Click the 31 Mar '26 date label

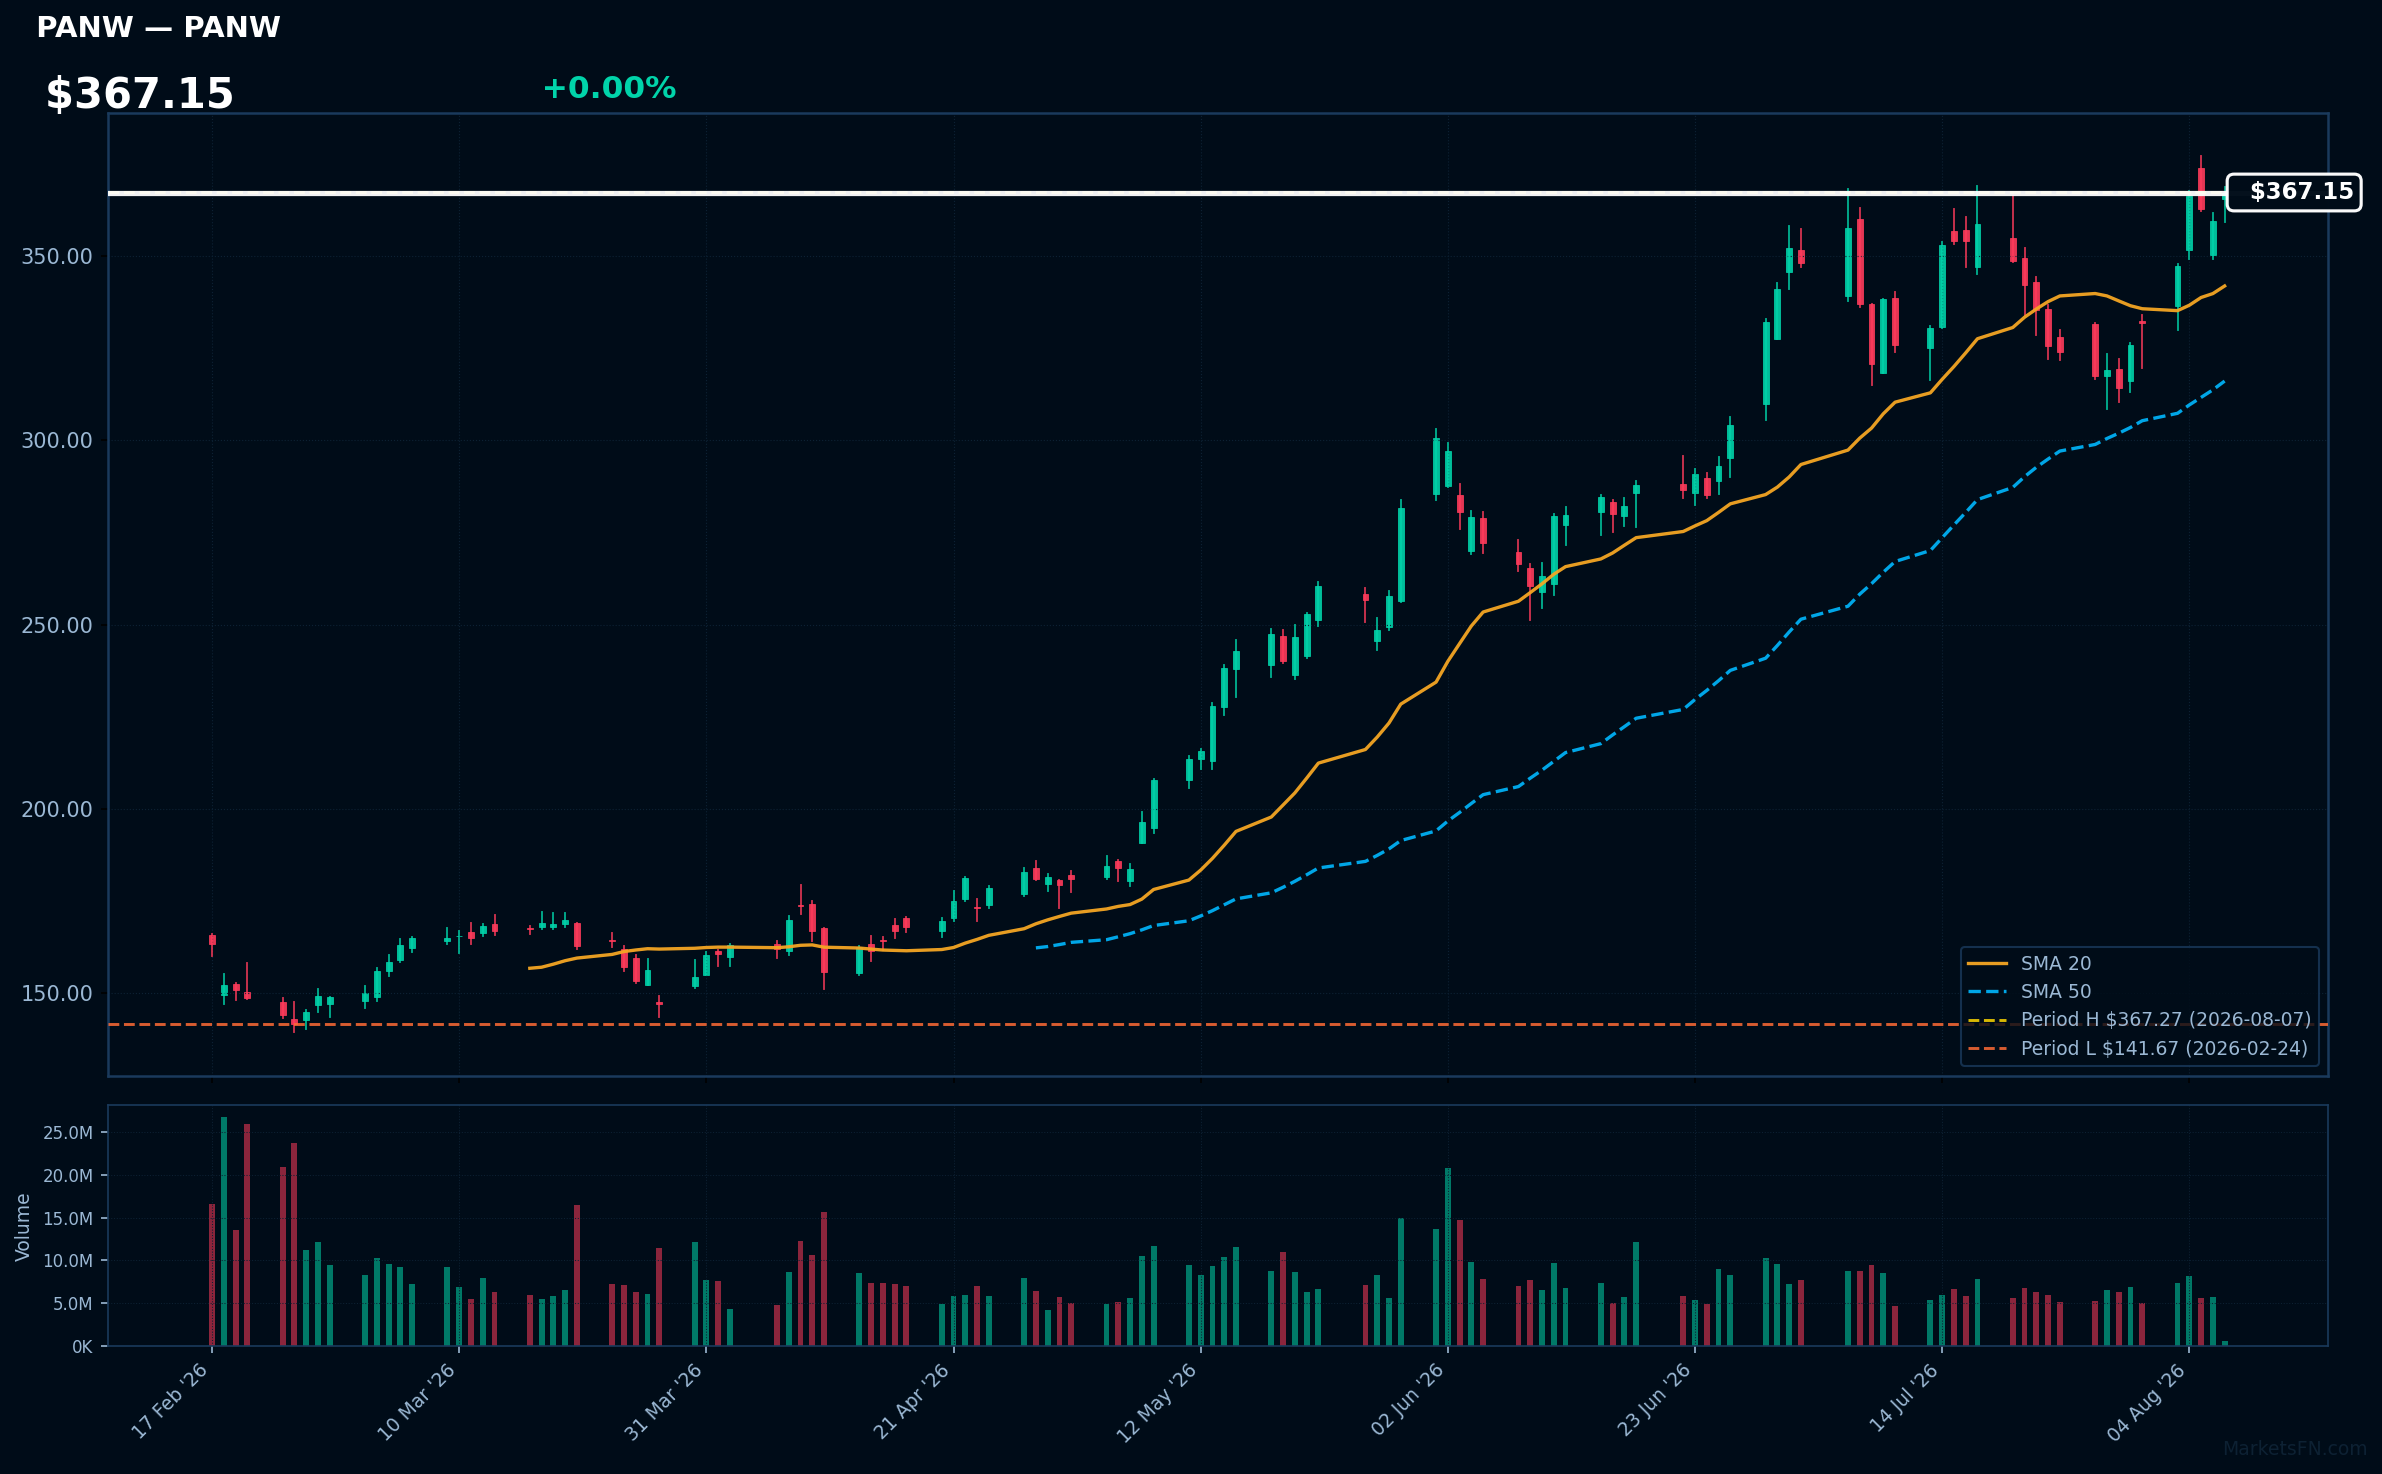664,1402
